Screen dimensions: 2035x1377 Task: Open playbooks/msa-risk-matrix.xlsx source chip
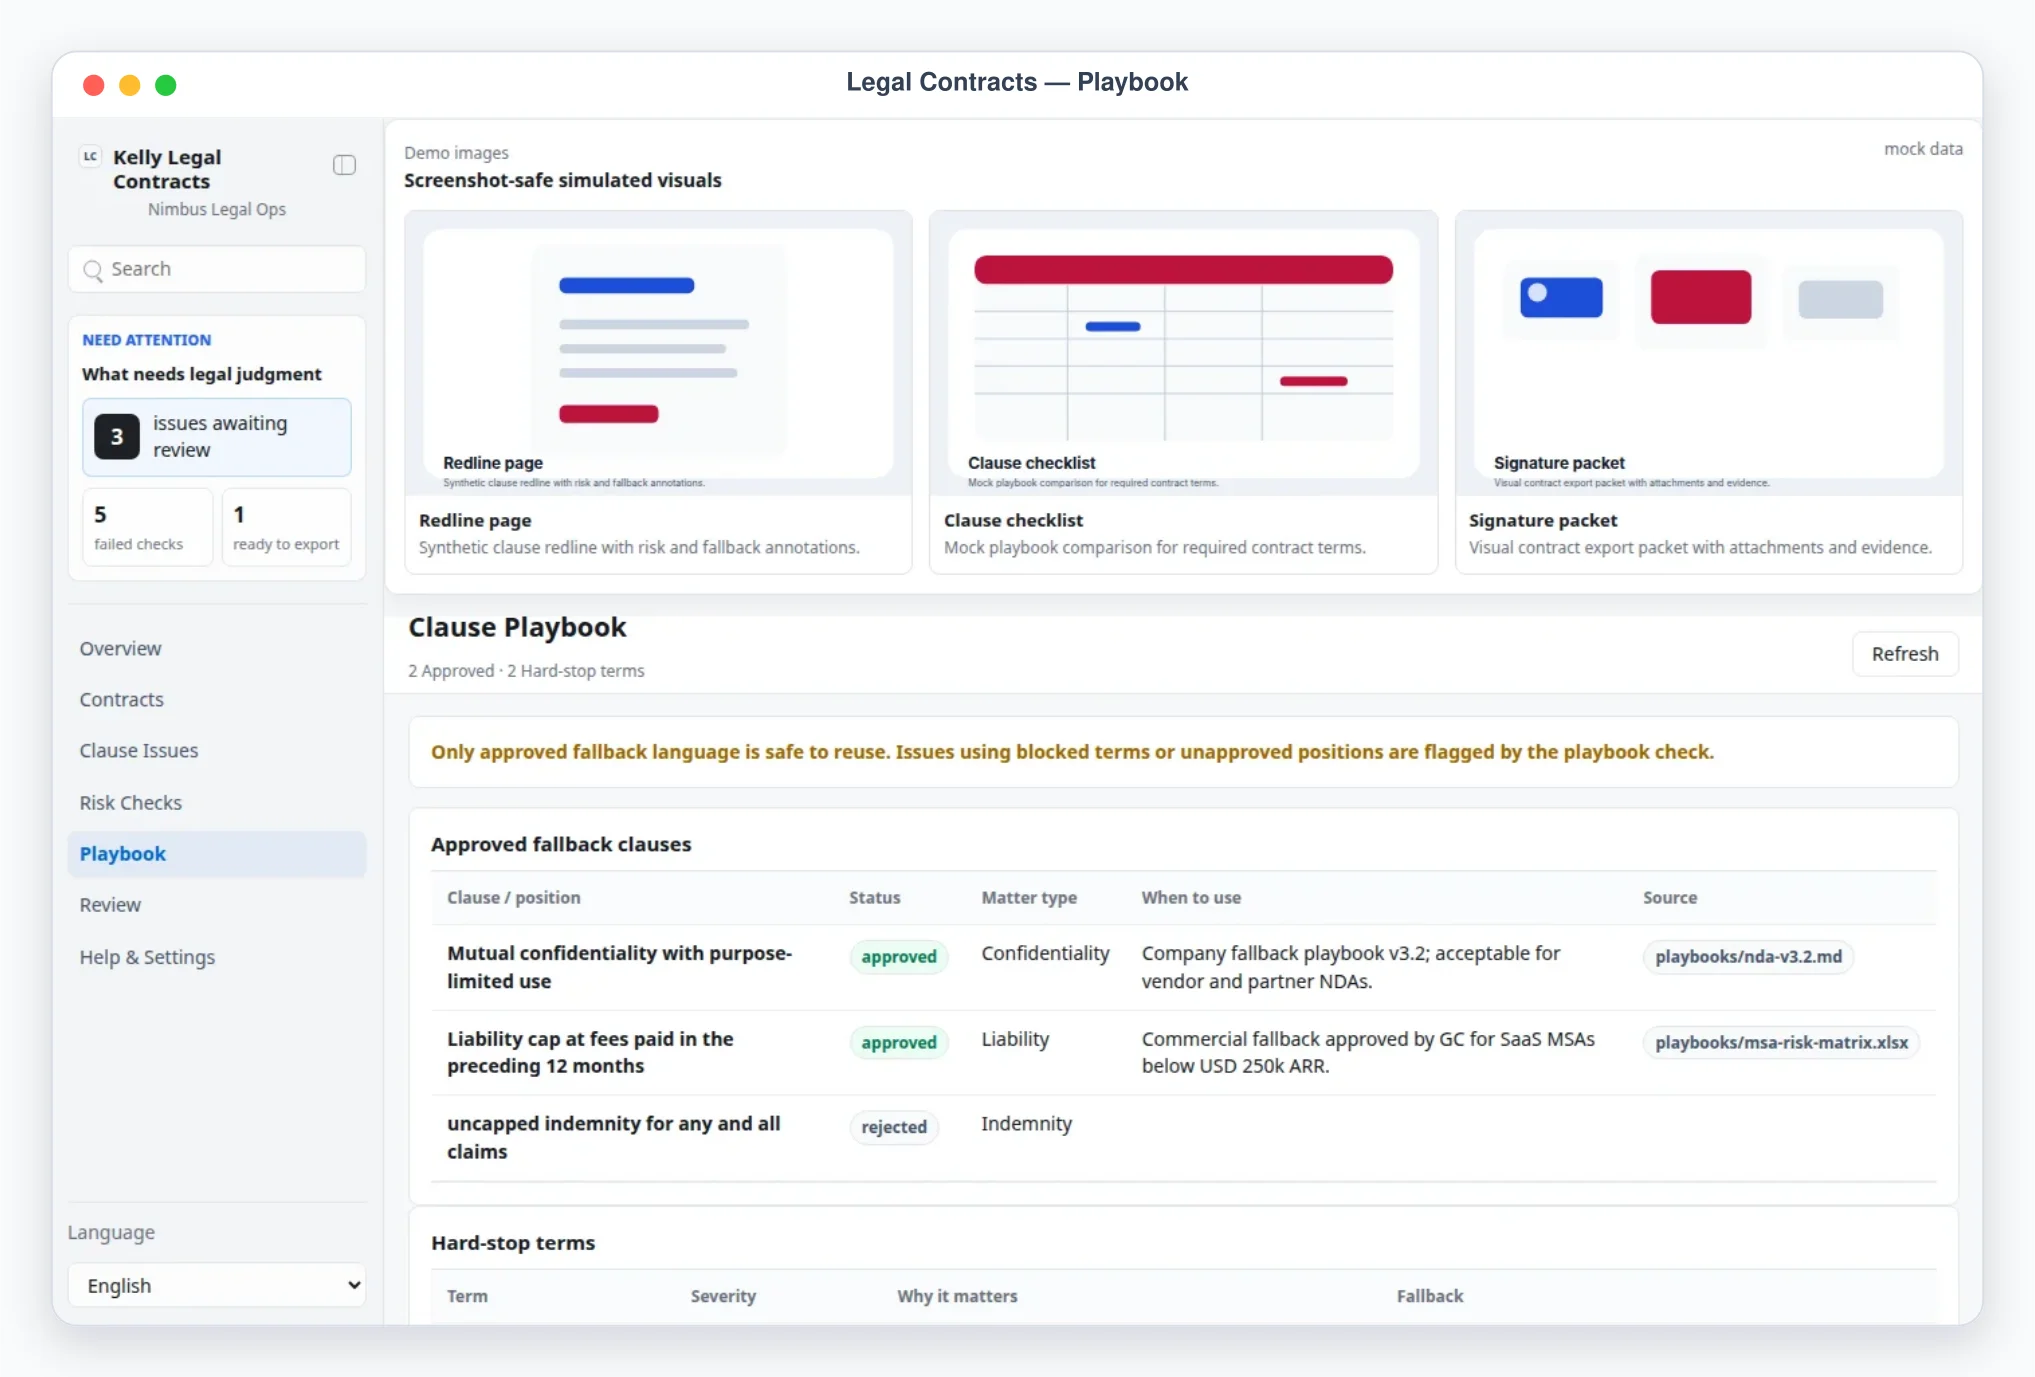(x=1781, y=1042)
